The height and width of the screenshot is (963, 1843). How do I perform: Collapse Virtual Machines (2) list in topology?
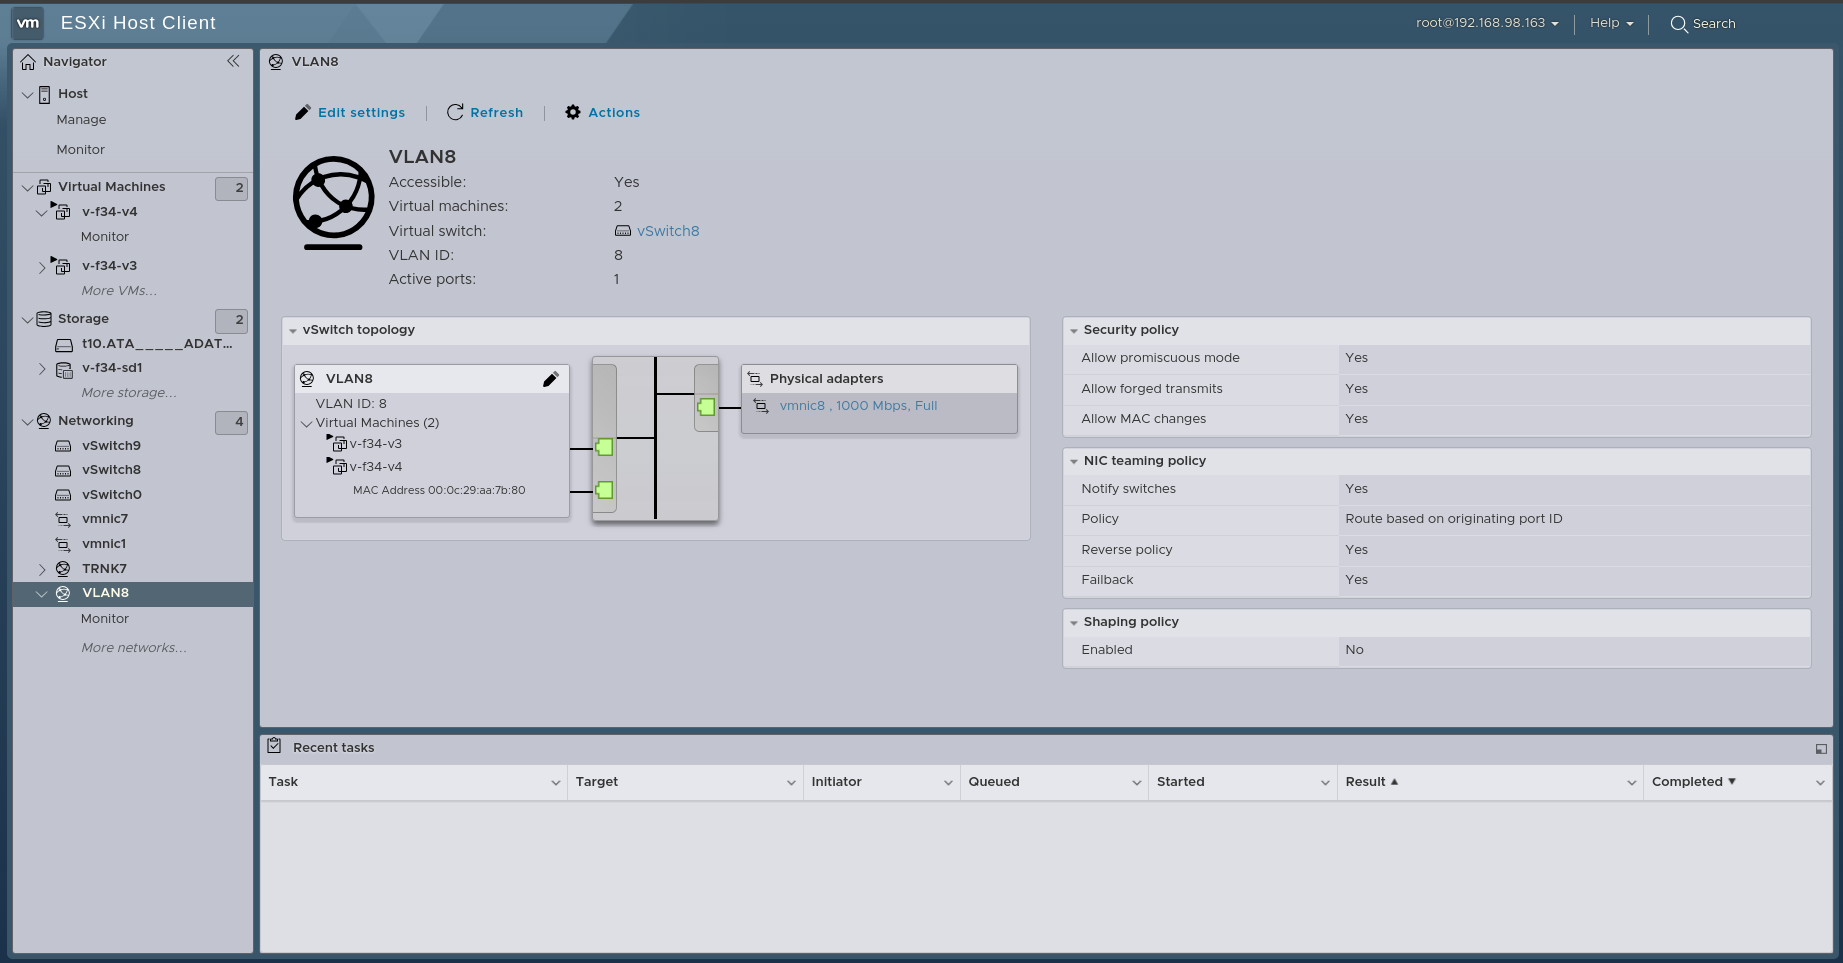click(x=307, y=423)
